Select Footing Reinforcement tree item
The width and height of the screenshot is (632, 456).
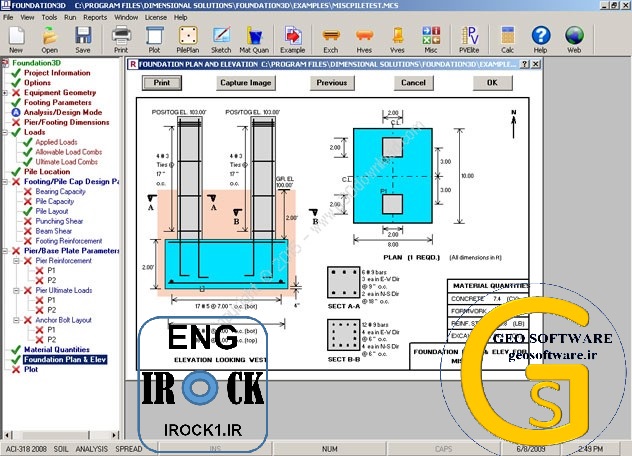point(69,241)
